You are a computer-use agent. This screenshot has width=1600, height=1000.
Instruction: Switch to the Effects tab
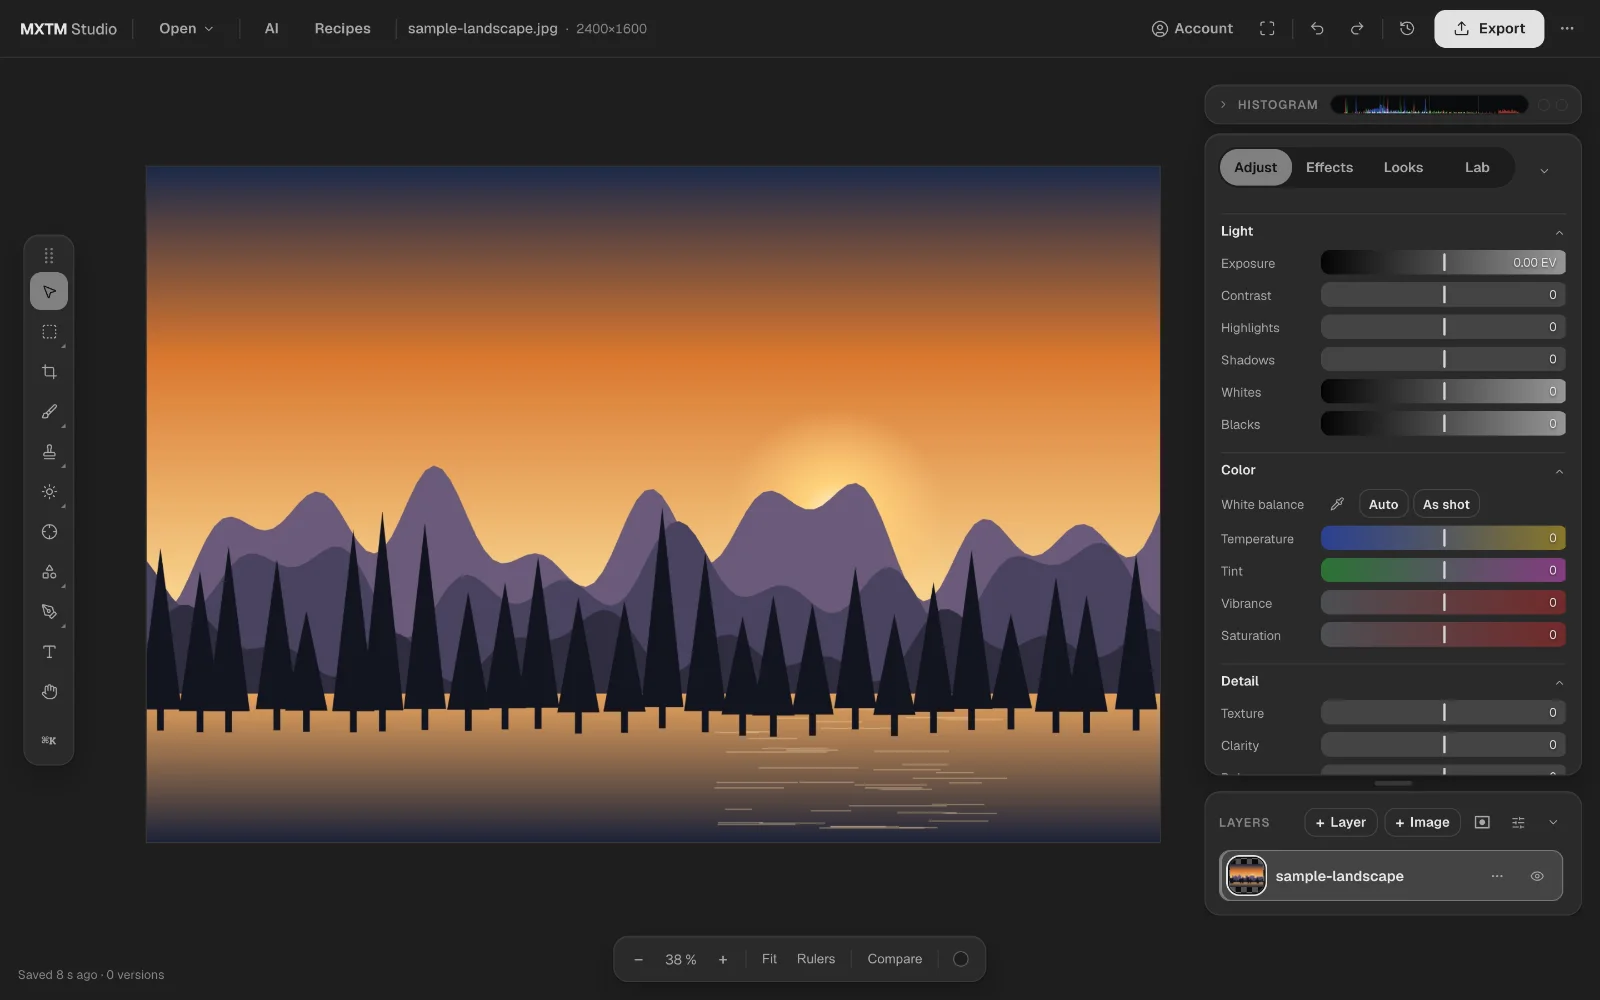(x=1329, y=167)
